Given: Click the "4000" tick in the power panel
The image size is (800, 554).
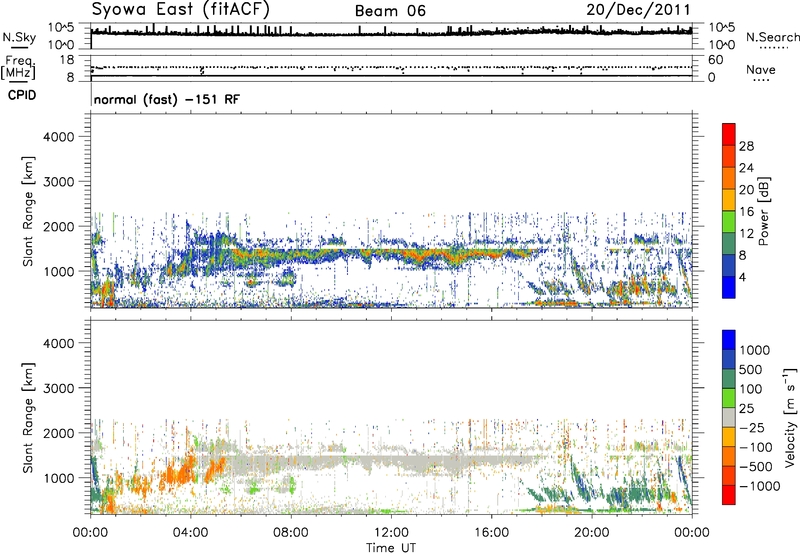Looking at the screenshot, I should [x=59, y=137].
